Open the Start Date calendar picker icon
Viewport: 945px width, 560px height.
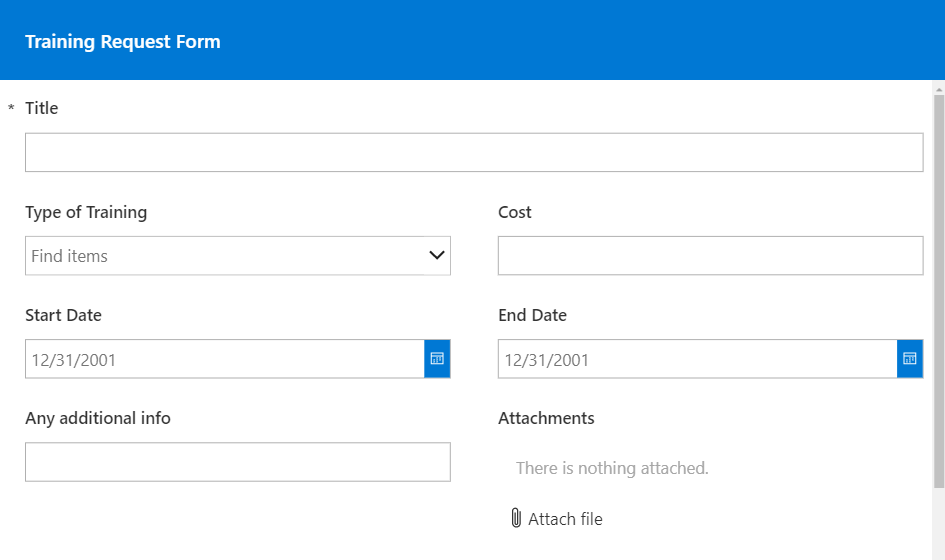click(x=437, y=359)
